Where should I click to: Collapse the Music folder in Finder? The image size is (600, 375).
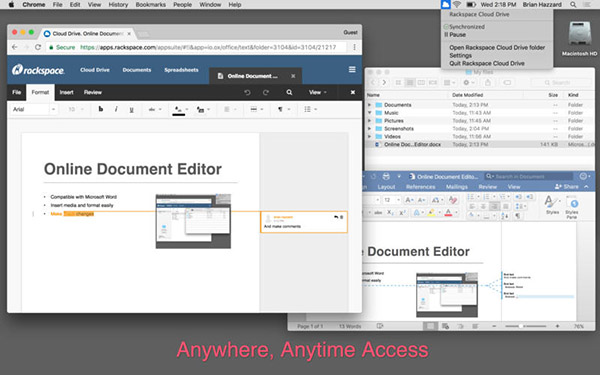369,113
